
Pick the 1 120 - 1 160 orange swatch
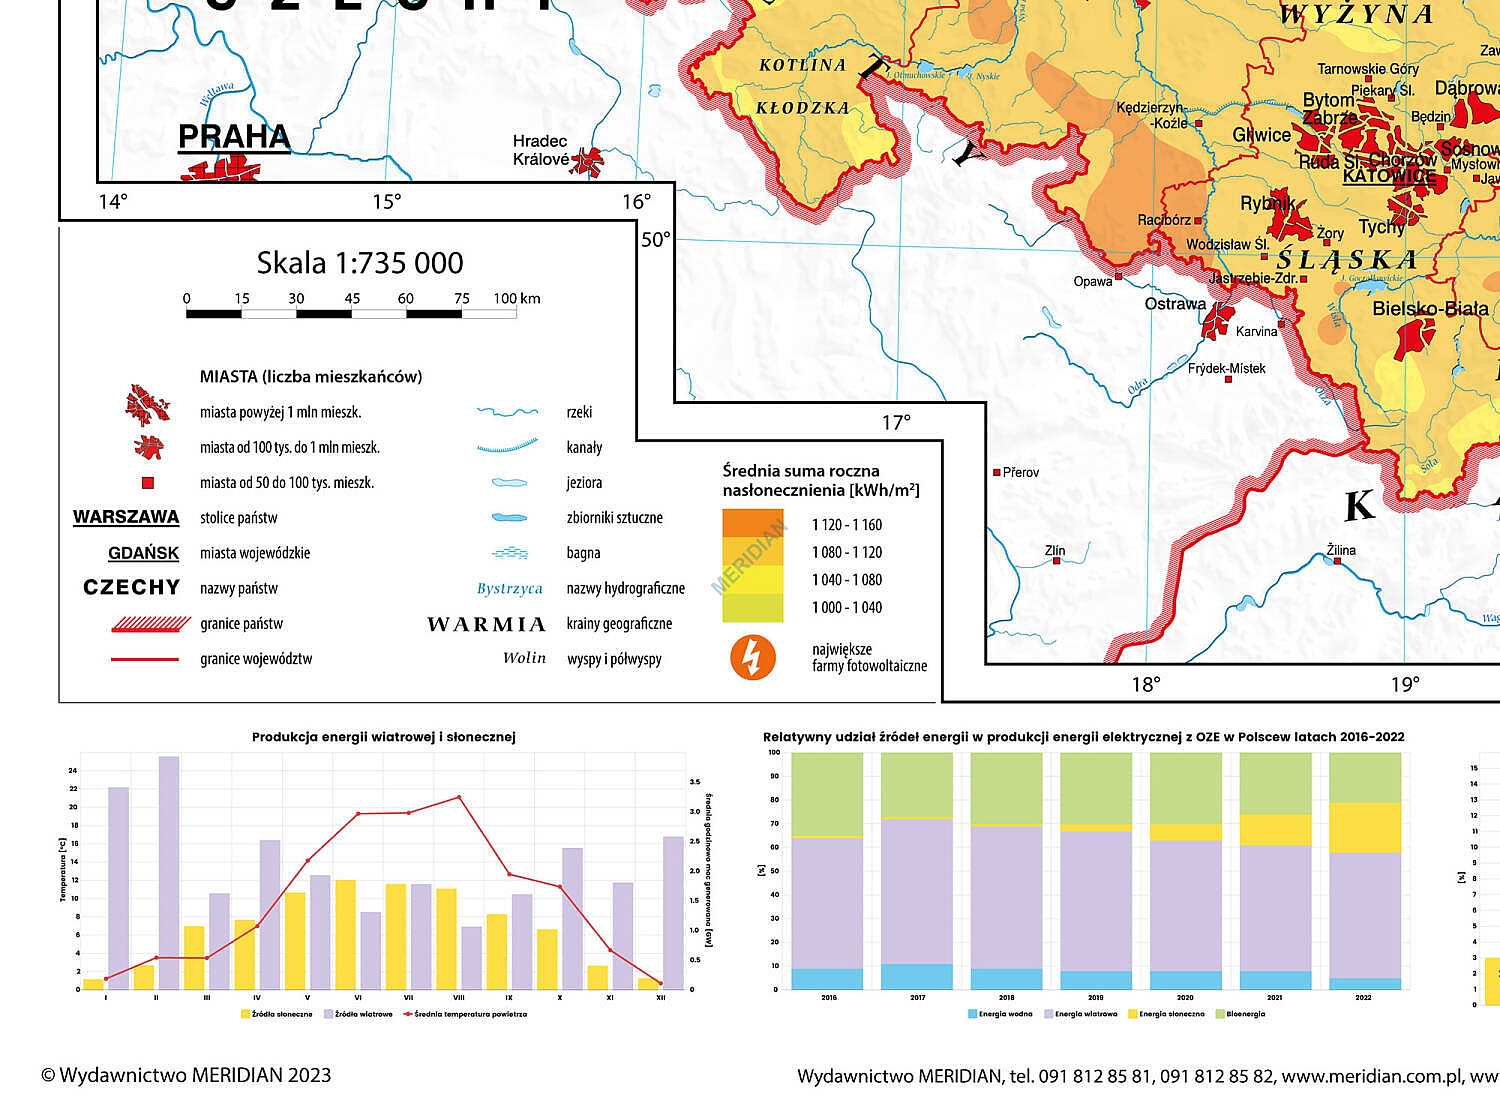point(753,524)
